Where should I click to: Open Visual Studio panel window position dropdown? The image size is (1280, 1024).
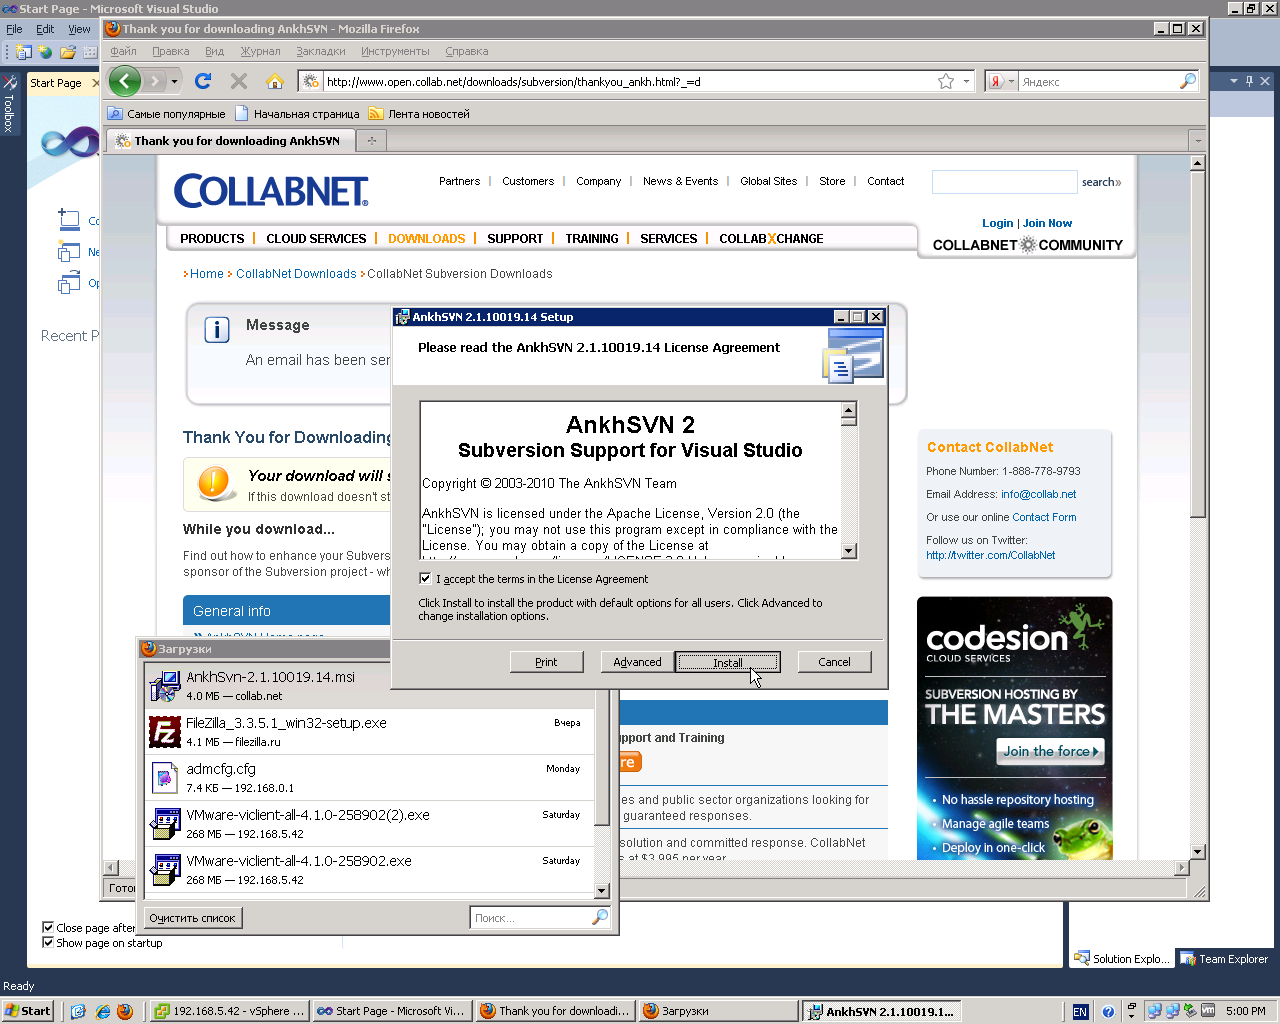tap(1234, 81)
